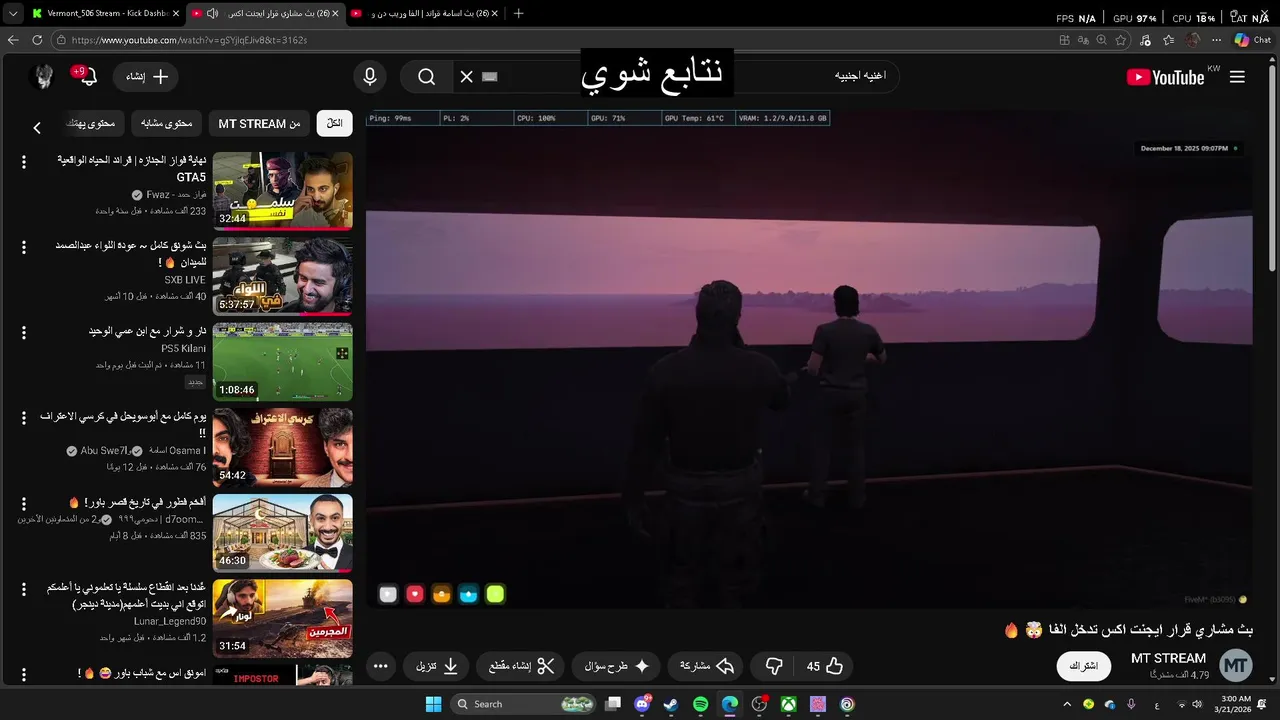This screenshot has width=1280, height=720.
Task: Open the 46:30 iftar video thumbnail
Action: 282,532
